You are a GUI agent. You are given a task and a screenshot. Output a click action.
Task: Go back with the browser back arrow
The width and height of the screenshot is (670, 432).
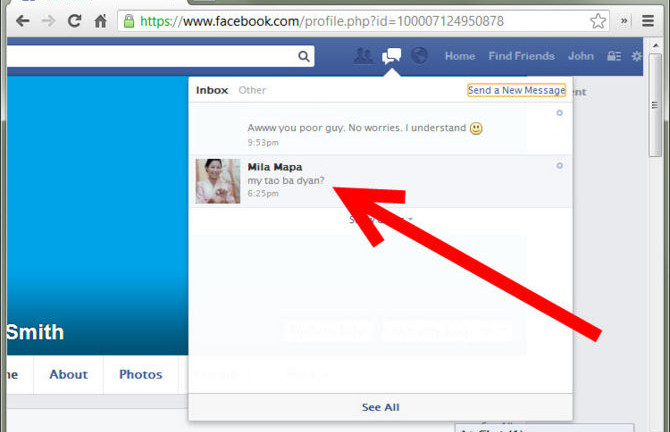(22, 21)
